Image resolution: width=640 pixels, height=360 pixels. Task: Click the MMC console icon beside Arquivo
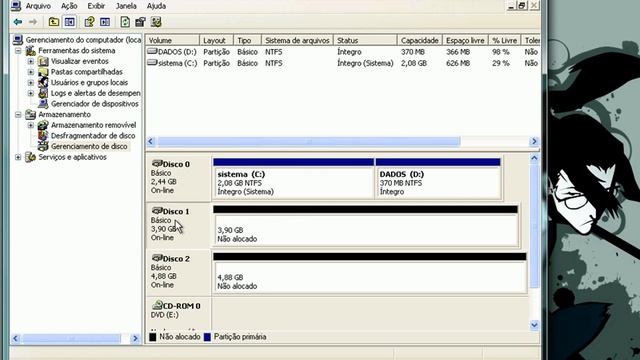coord(16,6)
